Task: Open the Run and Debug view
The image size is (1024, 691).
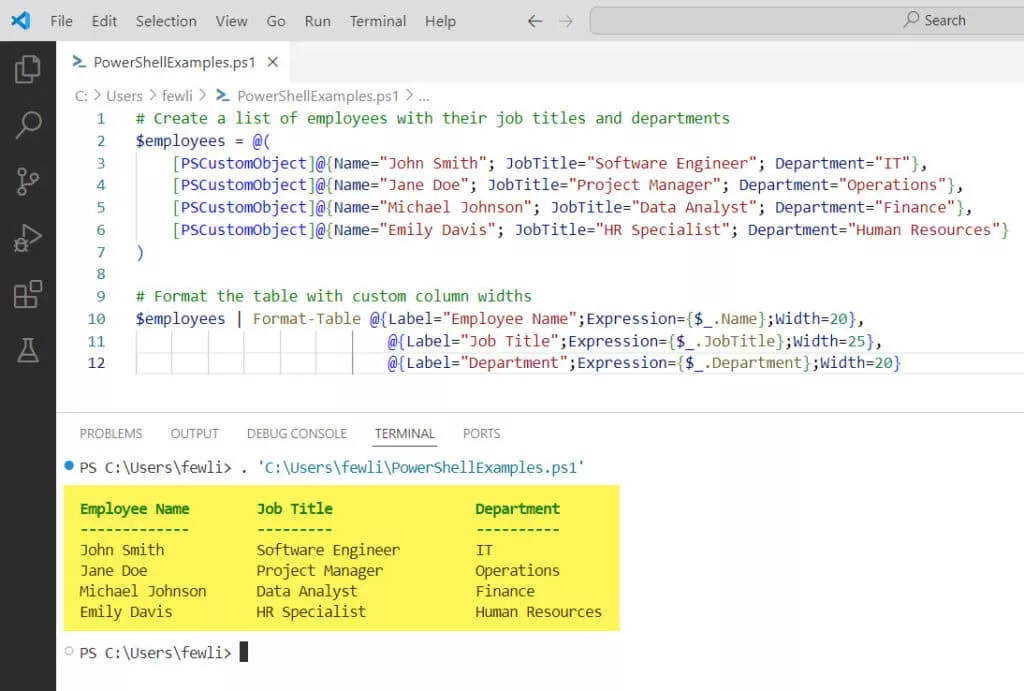Action: [x=28, y=238]
